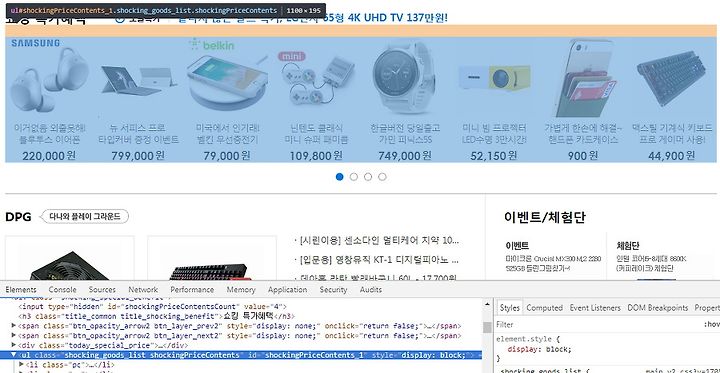Select the Elements tab
Viewport: 720px width, 373px height.
(x=21, y=289)
